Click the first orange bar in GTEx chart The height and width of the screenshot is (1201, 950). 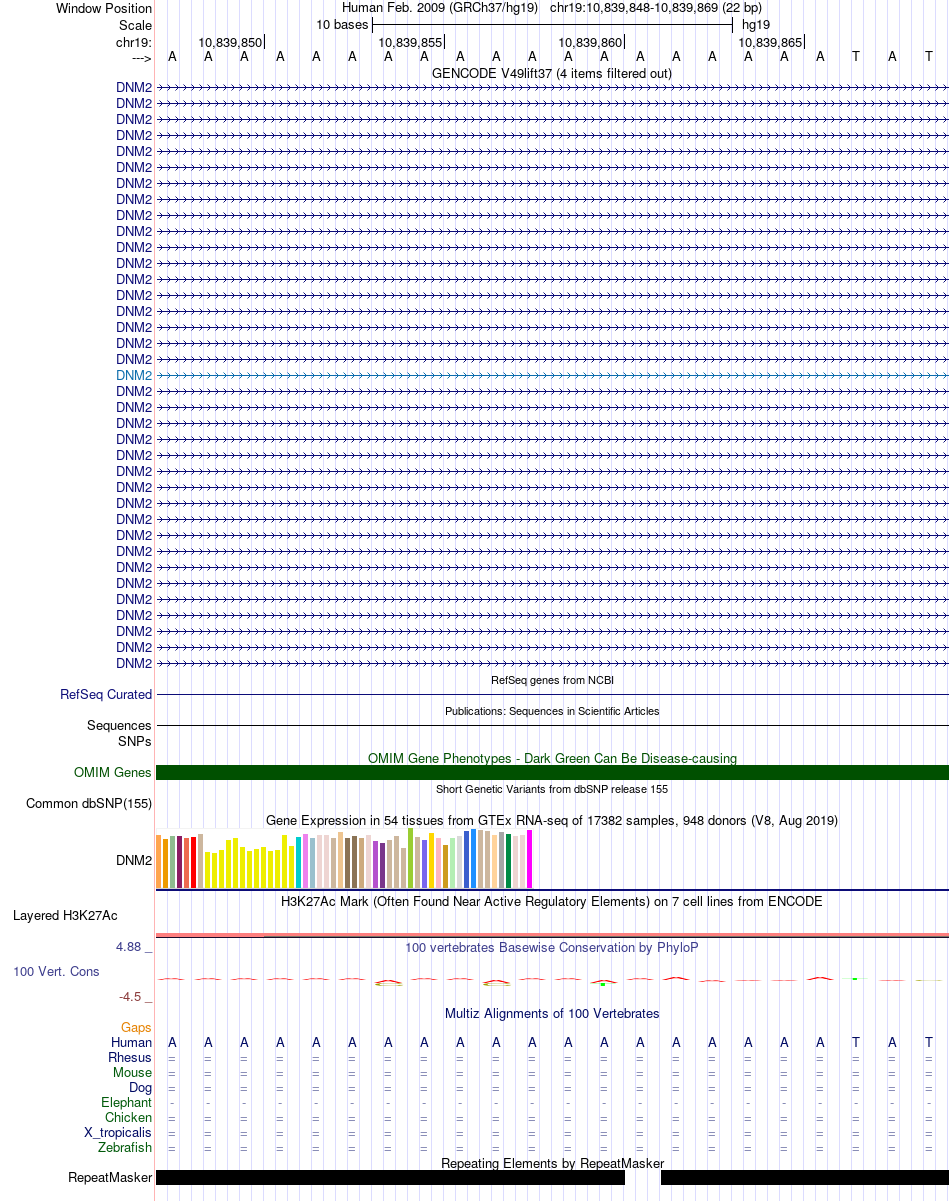159,860
